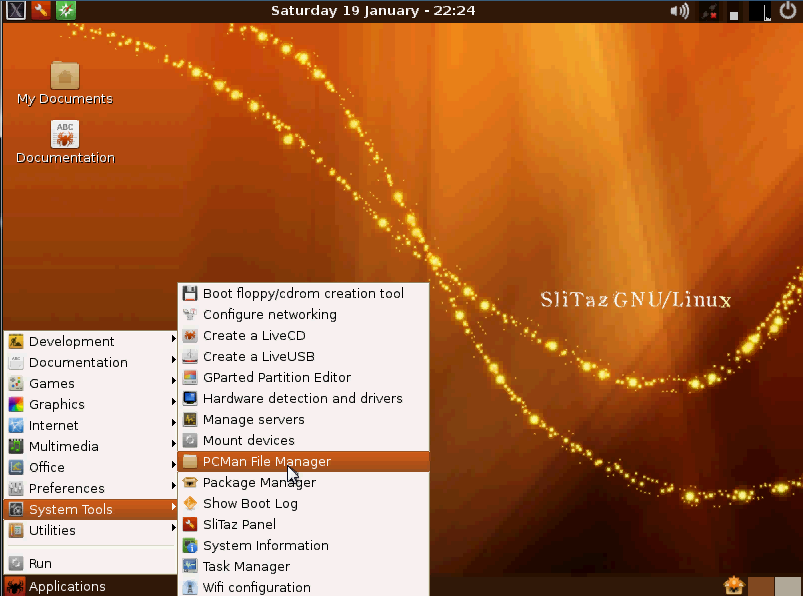Click the Task Manager icon

point(190,566)
